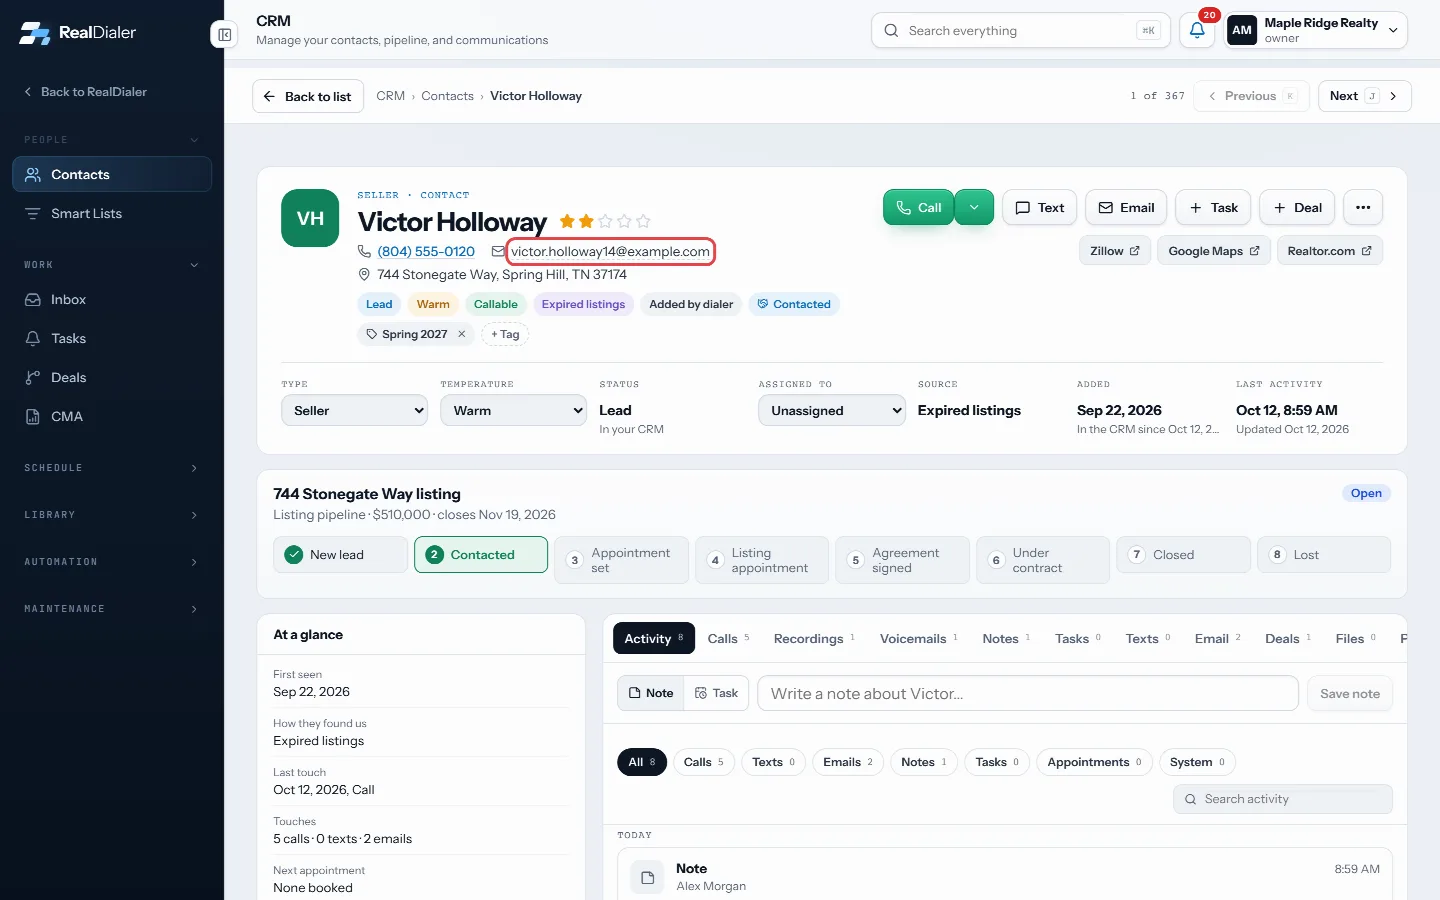Open the Type dropdown showing Seller
The width and height of the screenshot is (1440, 900).
(354, 410)
